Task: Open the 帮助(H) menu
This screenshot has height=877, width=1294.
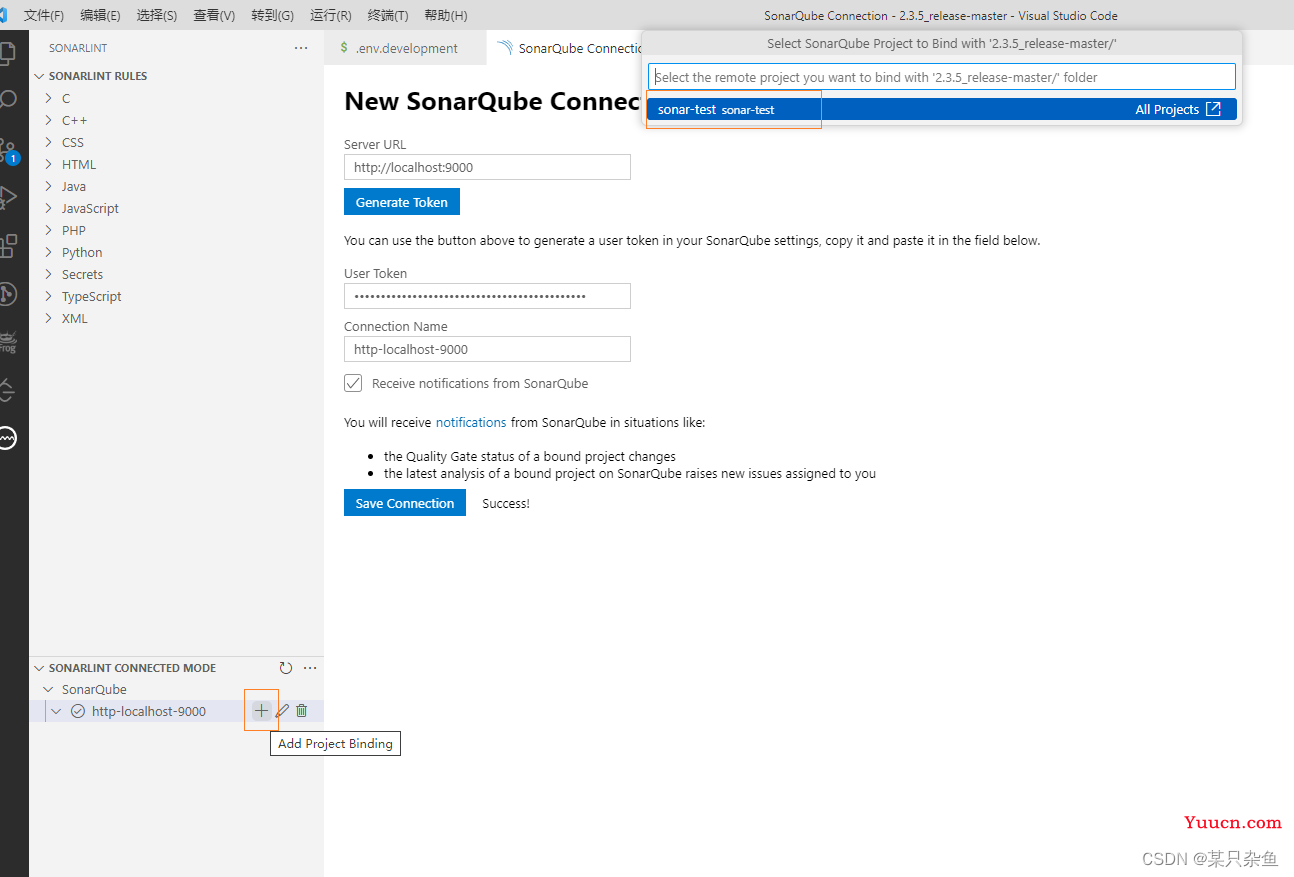Action: [445, 16]
